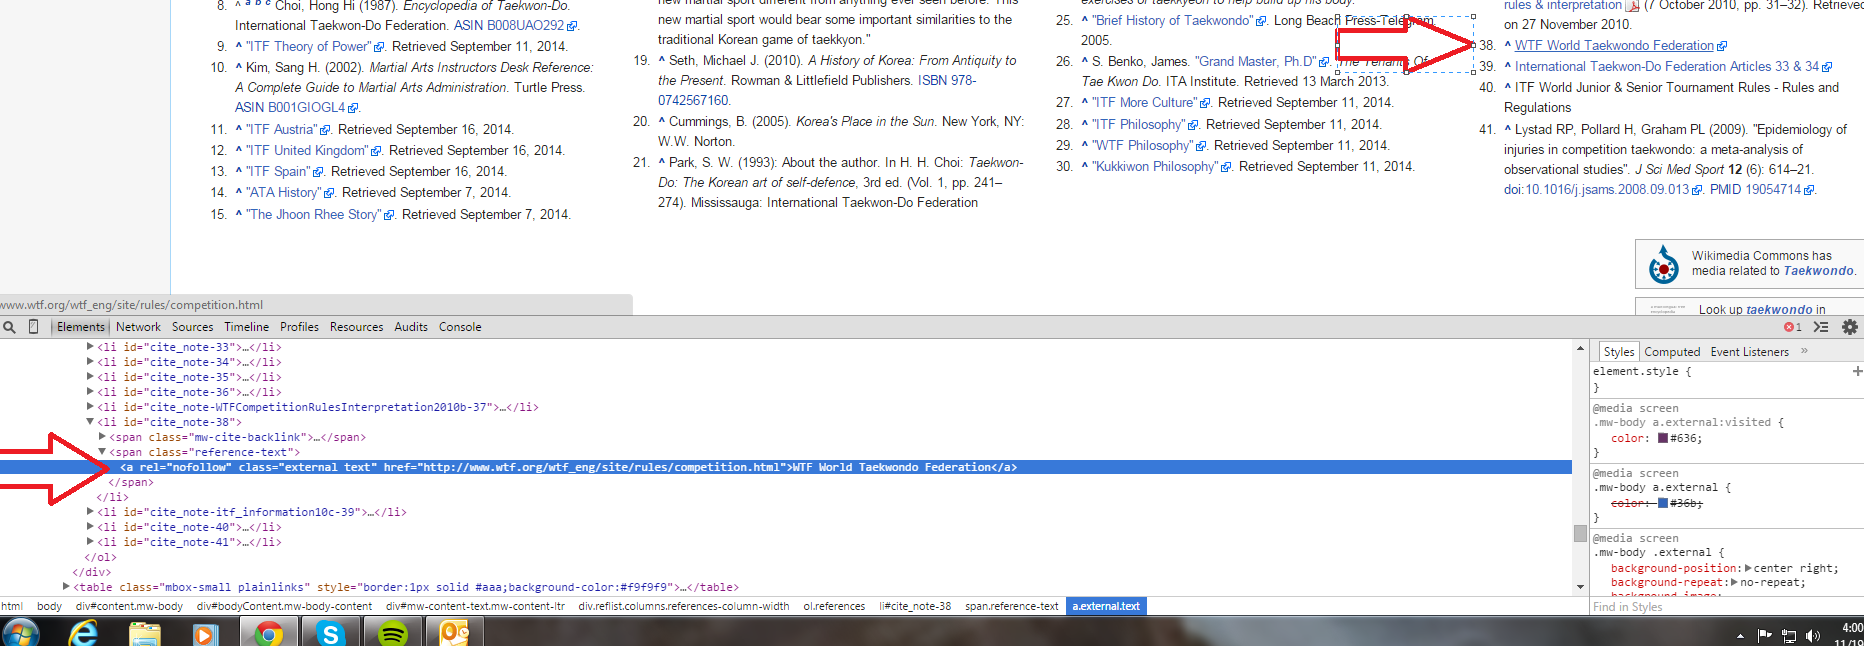Click the Windows Start button
This screenshot has height=646, width=1864.
[20, 633]
